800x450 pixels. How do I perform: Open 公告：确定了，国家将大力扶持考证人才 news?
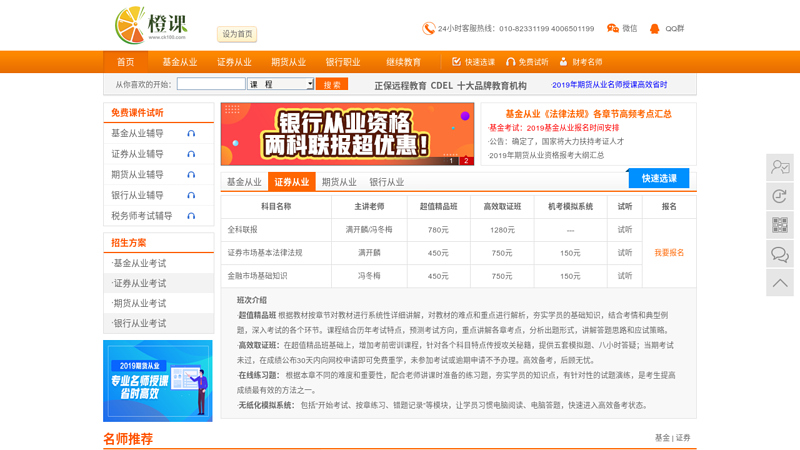(556, 141)
